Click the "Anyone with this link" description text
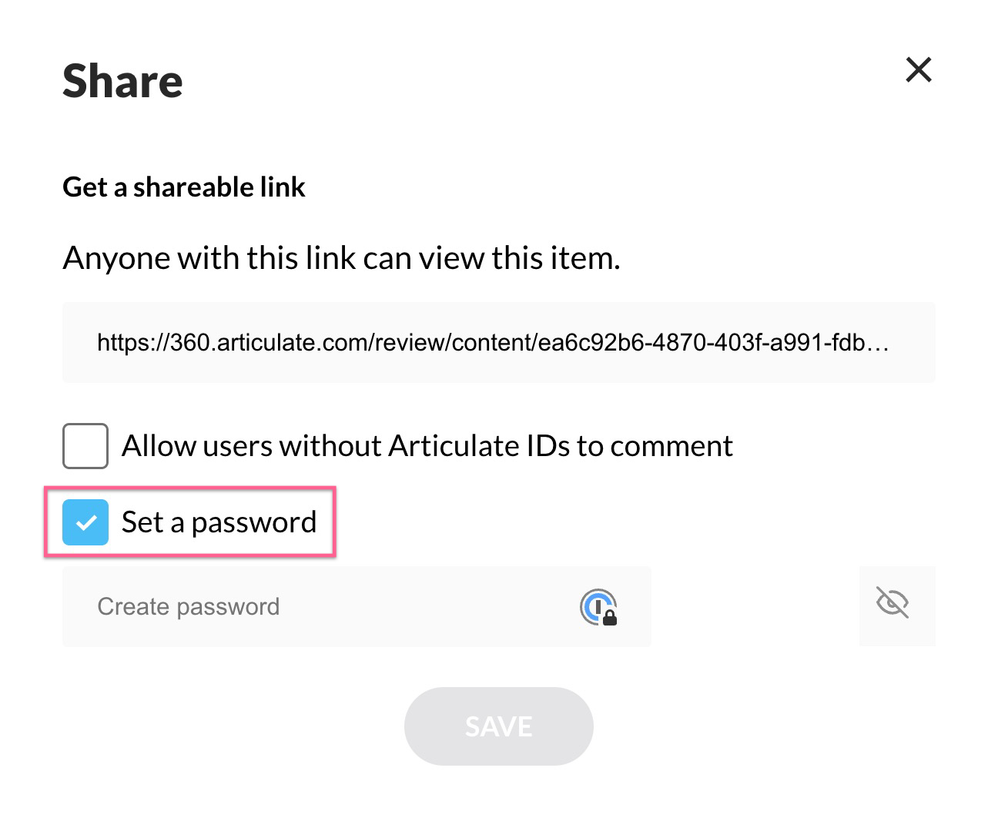Image resolution: width=998 pixels, height=829 pixels. coord(341,259)
